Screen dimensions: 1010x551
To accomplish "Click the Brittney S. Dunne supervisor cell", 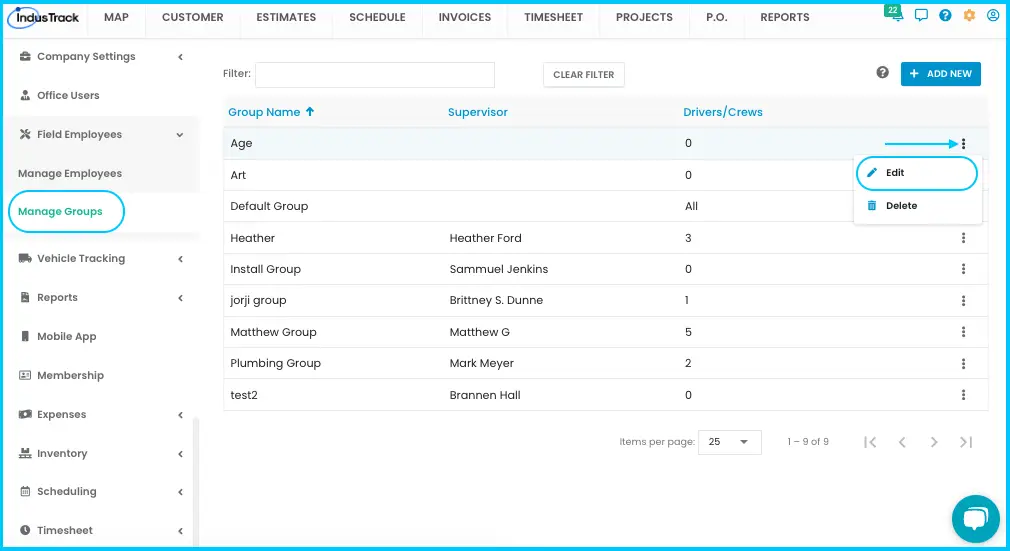I will point(496,300).
